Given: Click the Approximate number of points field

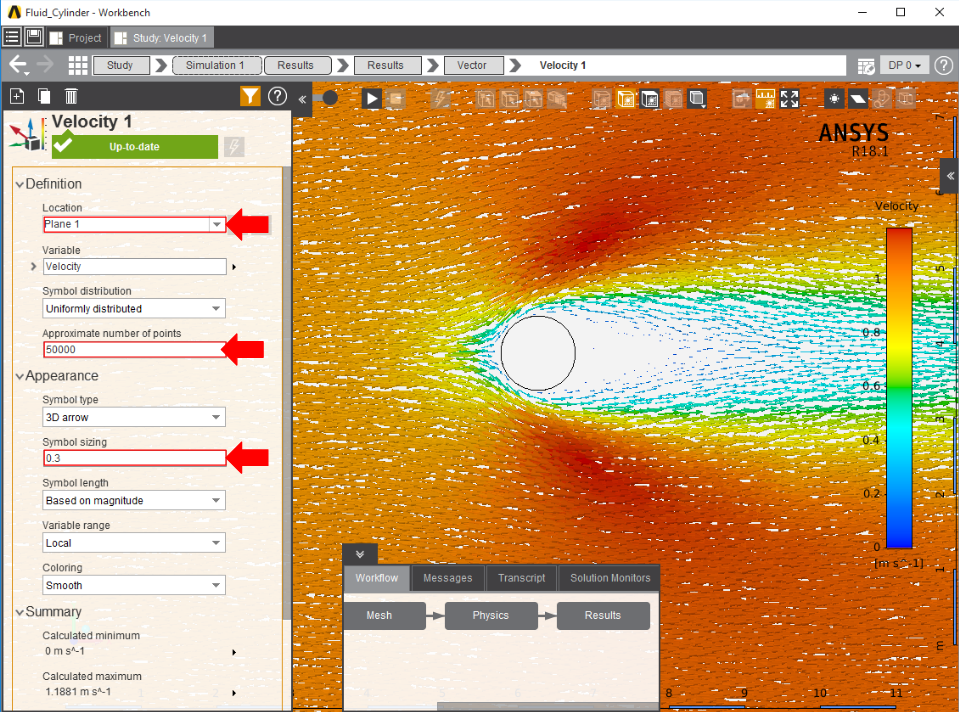Looking at the screenshot, I should coord(134,349).
